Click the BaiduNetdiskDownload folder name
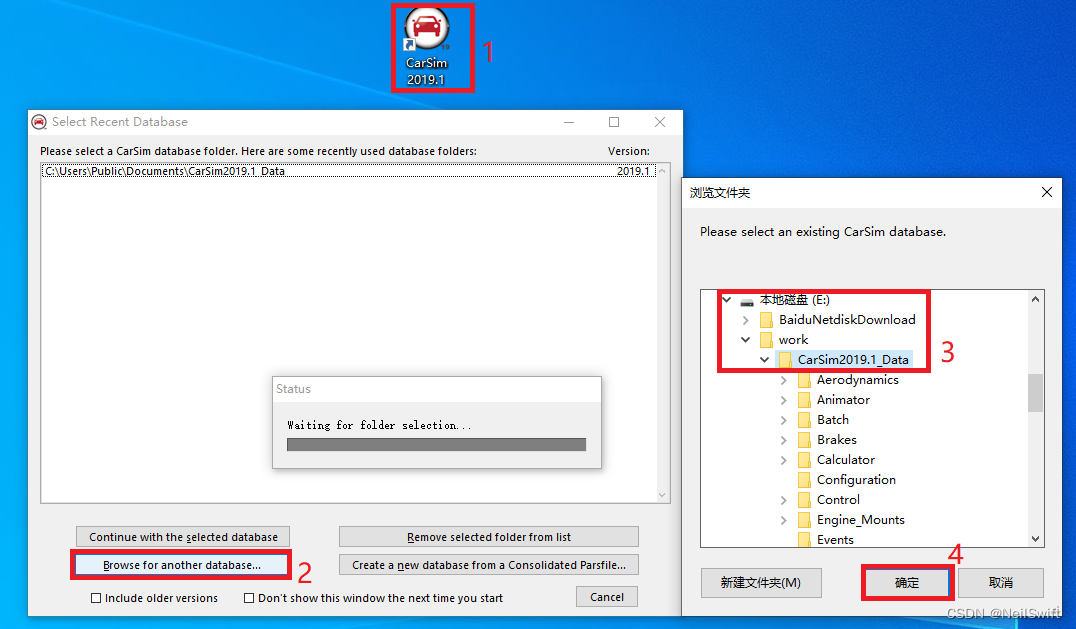The image size is (1076, 629). coord(847,320)
